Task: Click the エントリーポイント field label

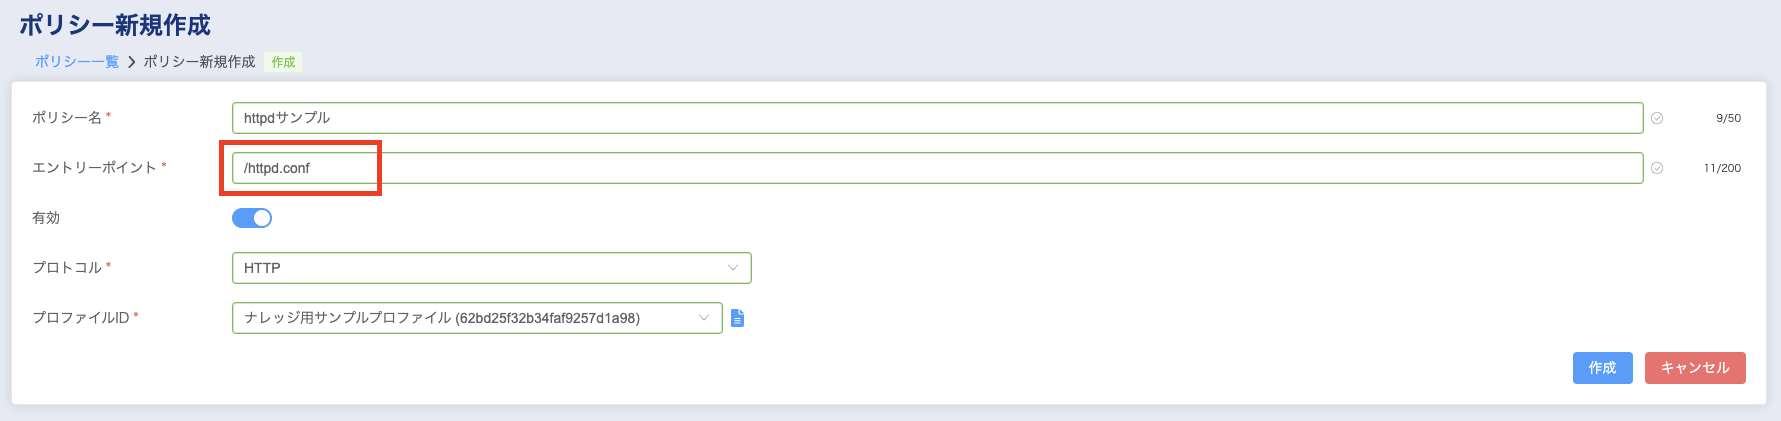Action: point(94,168)
